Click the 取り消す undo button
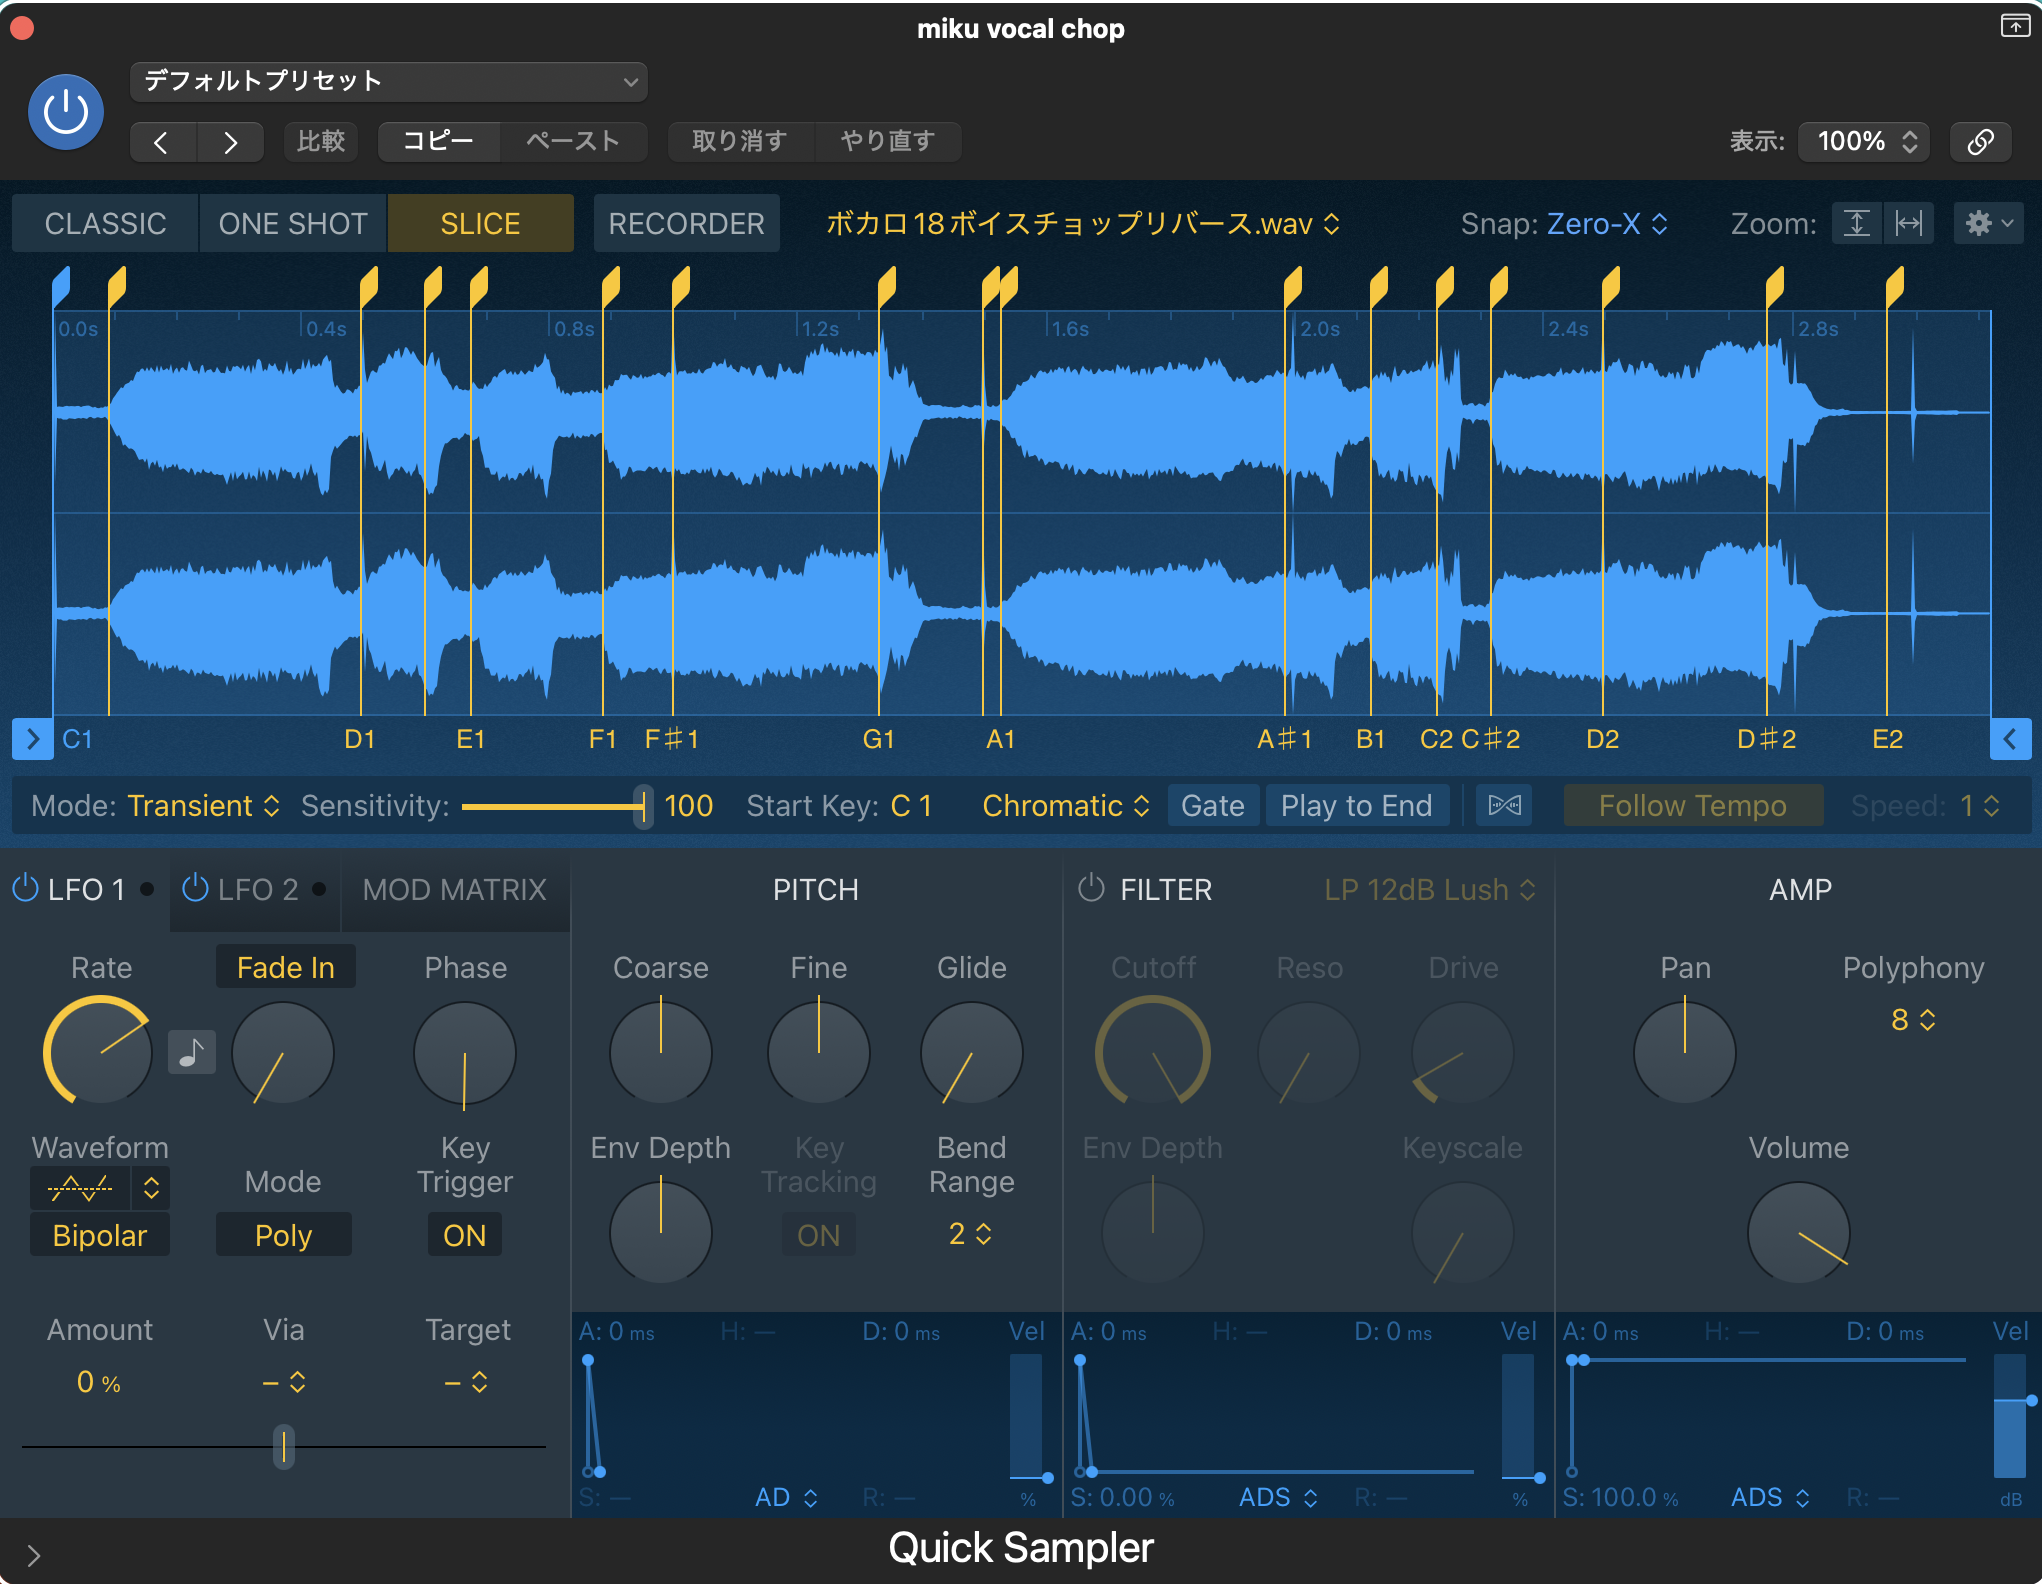2042x1584 pixels. 740,141
